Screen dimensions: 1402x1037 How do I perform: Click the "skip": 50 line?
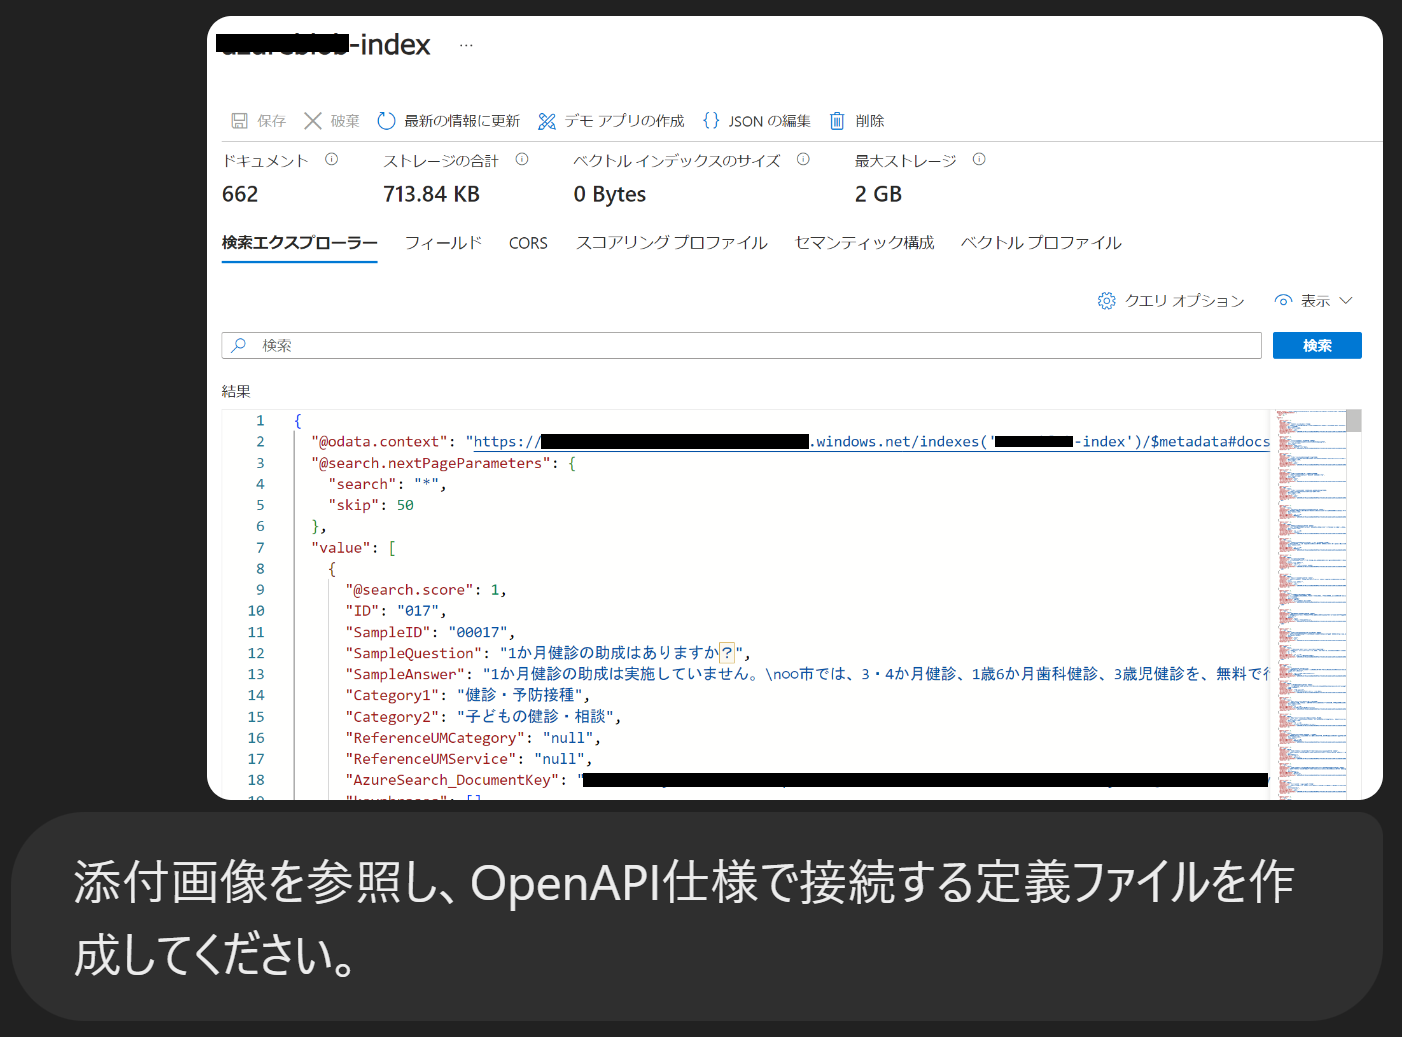pyautogui.click(x=371, y=505)
